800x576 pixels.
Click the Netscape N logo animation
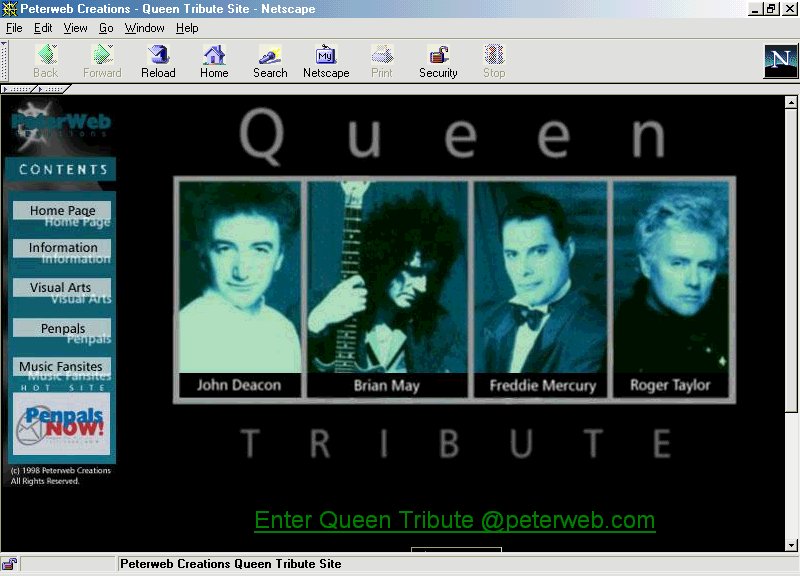click(x=780, y=61)
